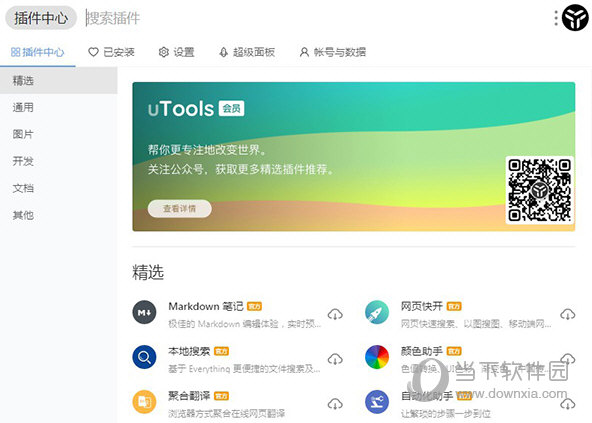Viewport: 592px width, 423px height.
Task: Click the 本地搜索 magnifier icon
Action: click(x=144, y=357)
